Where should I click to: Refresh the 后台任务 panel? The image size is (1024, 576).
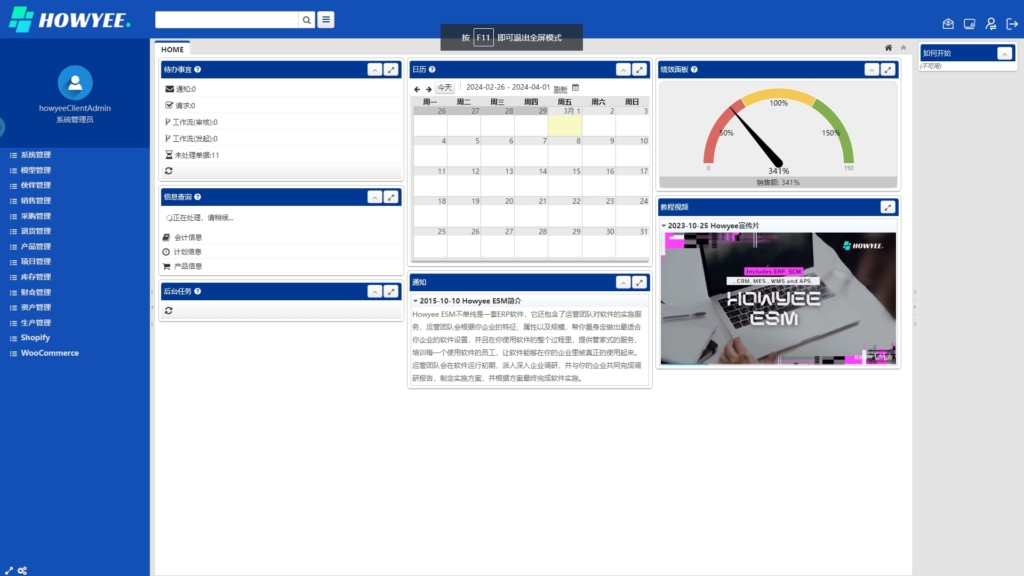click(x=168, y=310)
